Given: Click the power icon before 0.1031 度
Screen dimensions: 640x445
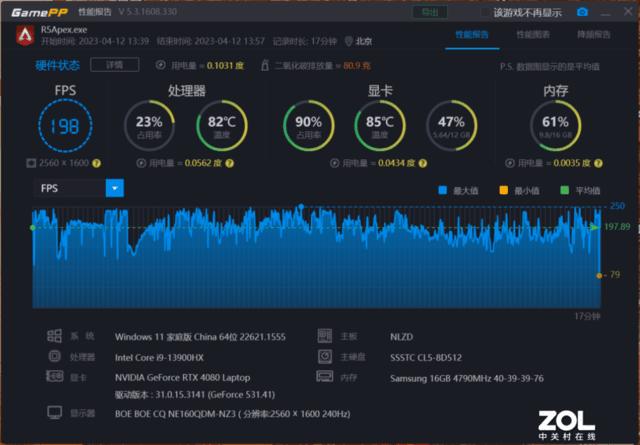Looking at the screenshot, I should pyautogui.click(x=160, y=65).
